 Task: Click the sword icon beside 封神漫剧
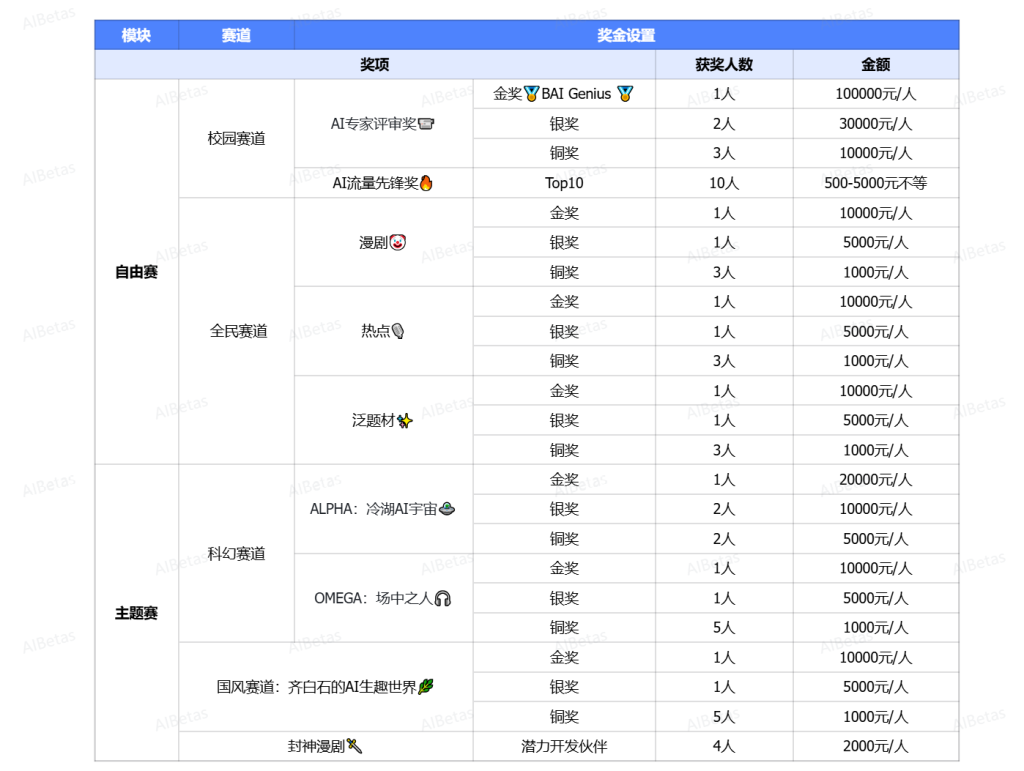click(354, 746)
